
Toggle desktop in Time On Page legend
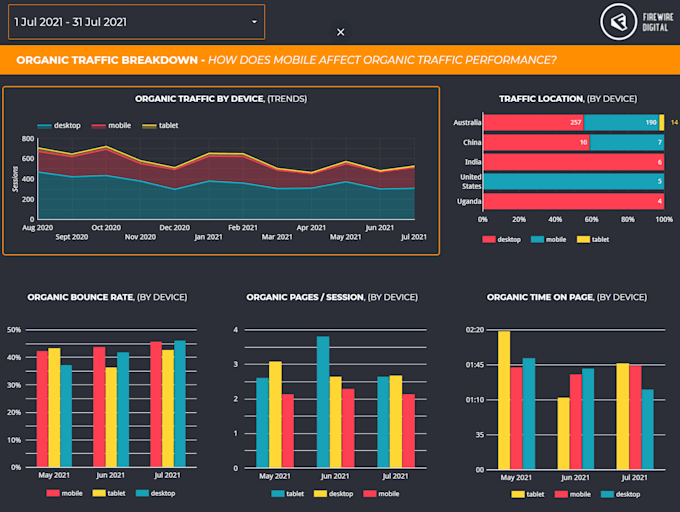621,494
